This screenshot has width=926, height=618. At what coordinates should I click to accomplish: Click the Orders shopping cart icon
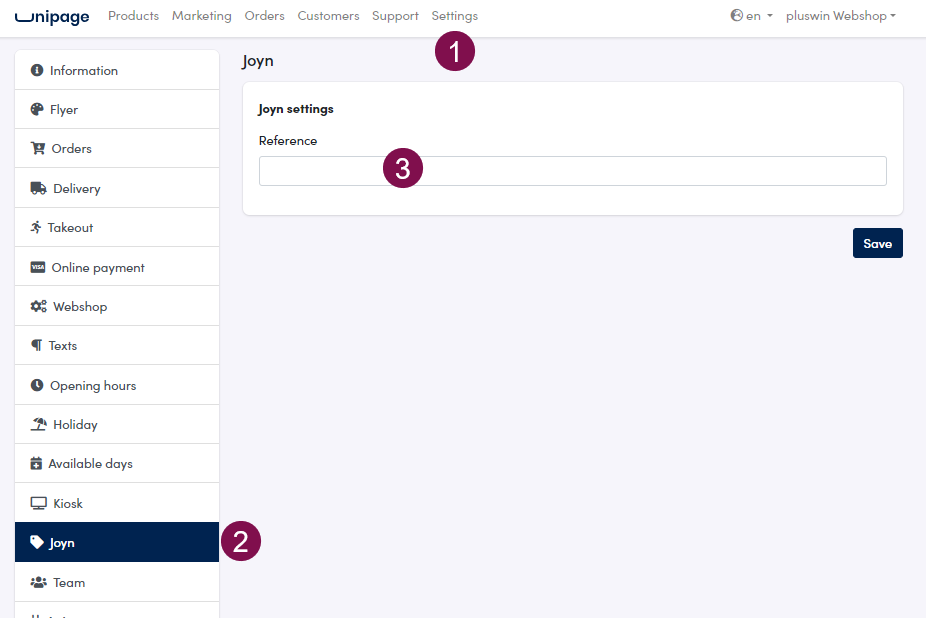click(38, 148)
